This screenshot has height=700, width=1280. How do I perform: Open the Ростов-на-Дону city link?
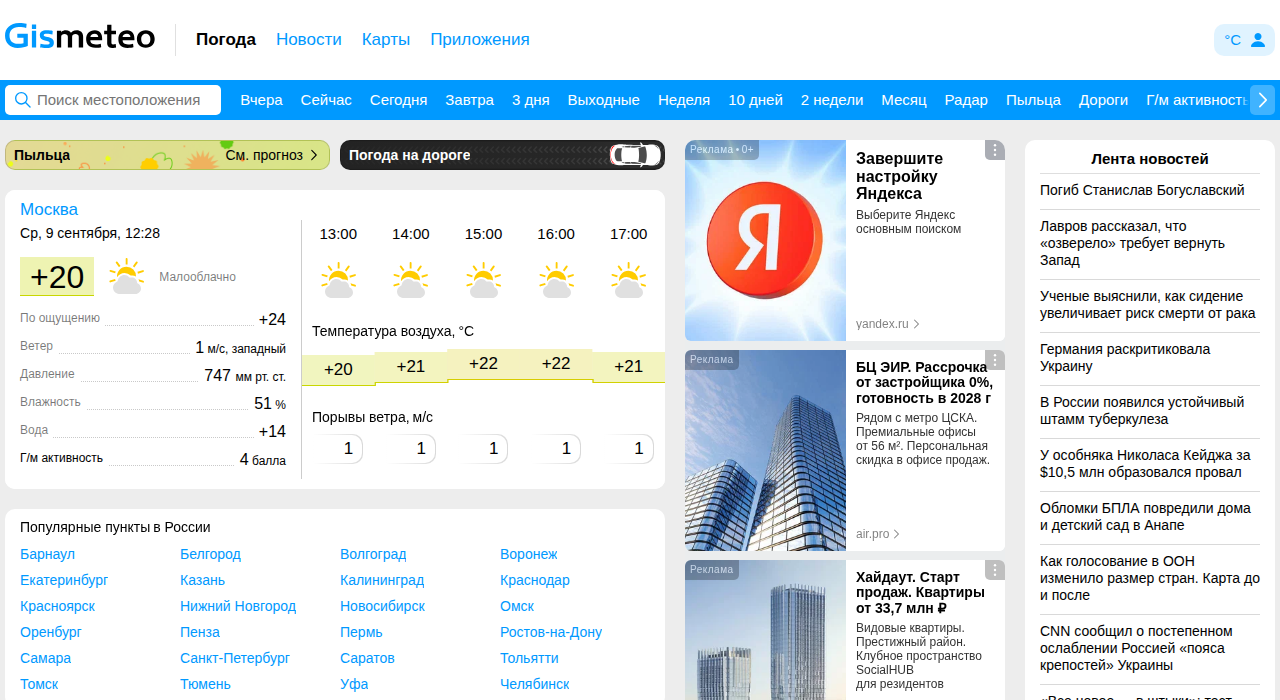click(x=551, y=632)
